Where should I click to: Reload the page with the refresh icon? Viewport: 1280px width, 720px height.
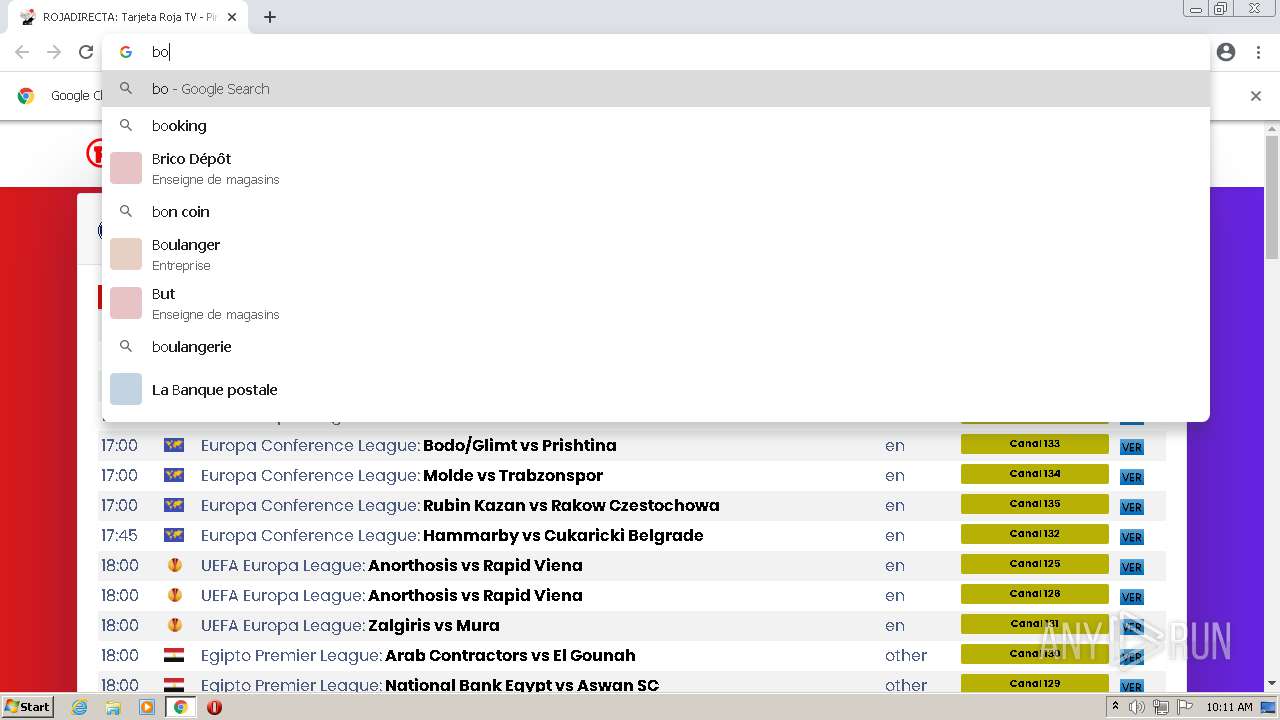[86, 52]
